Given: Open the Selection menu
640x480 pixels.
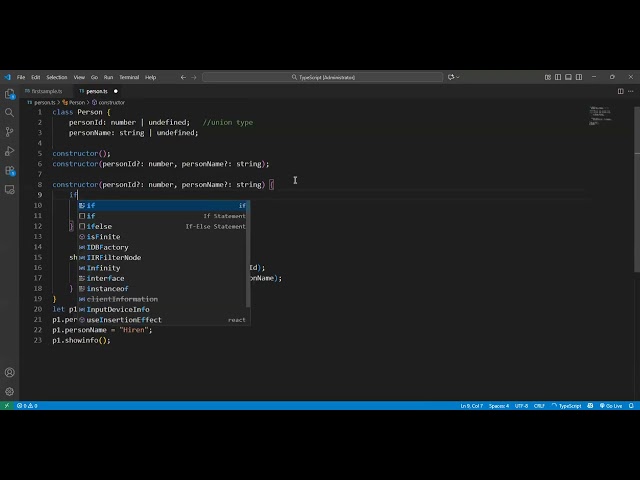Looking at the screenshot, I should tap(57, 77).
